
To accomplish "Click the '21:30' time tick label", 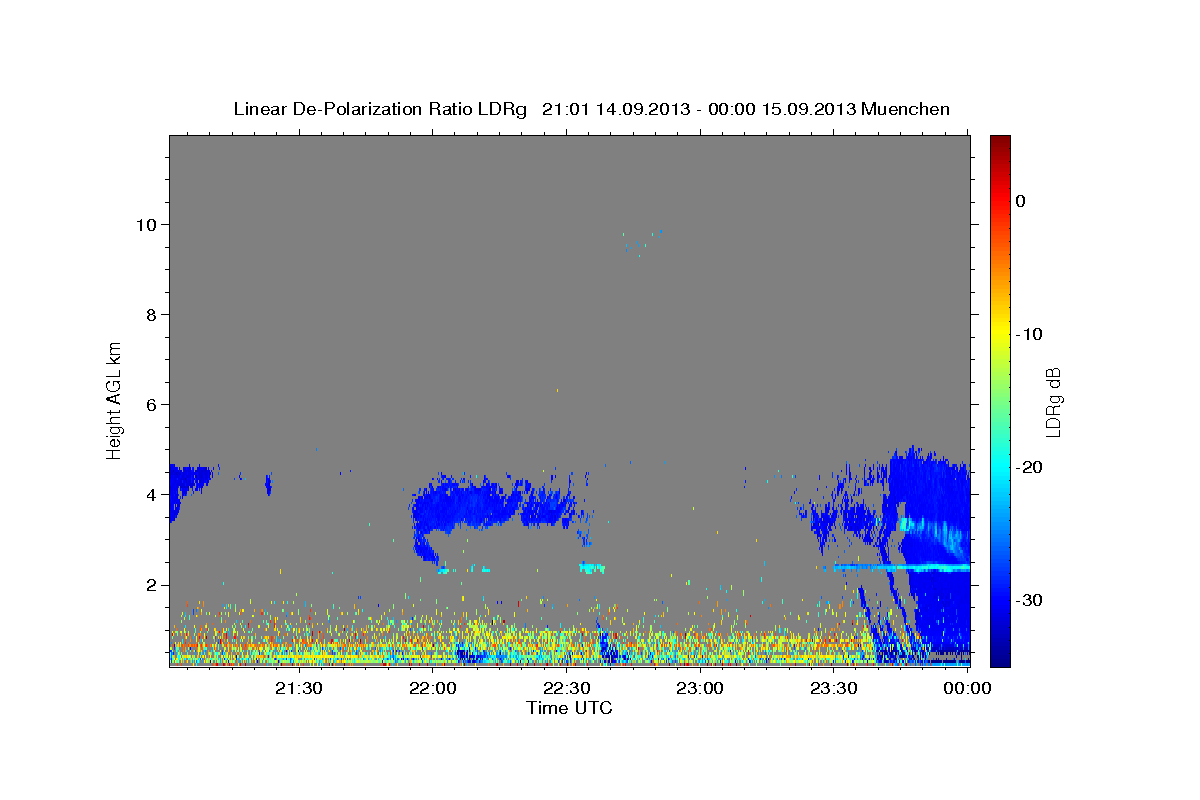I will click(299, 688).
